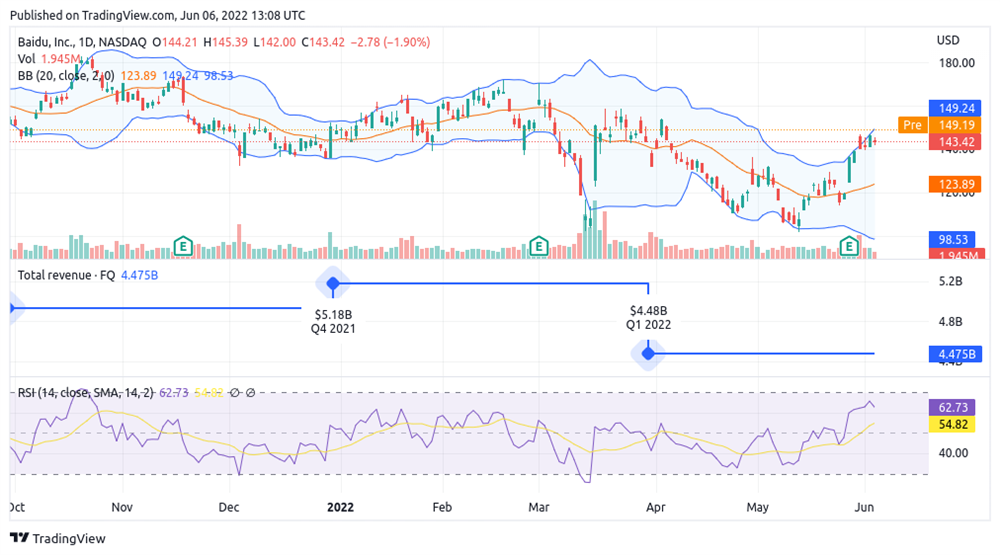This screenshot has width=1000, height=555.
Task: Click the Vol indicator legend label
Action: 27,59
